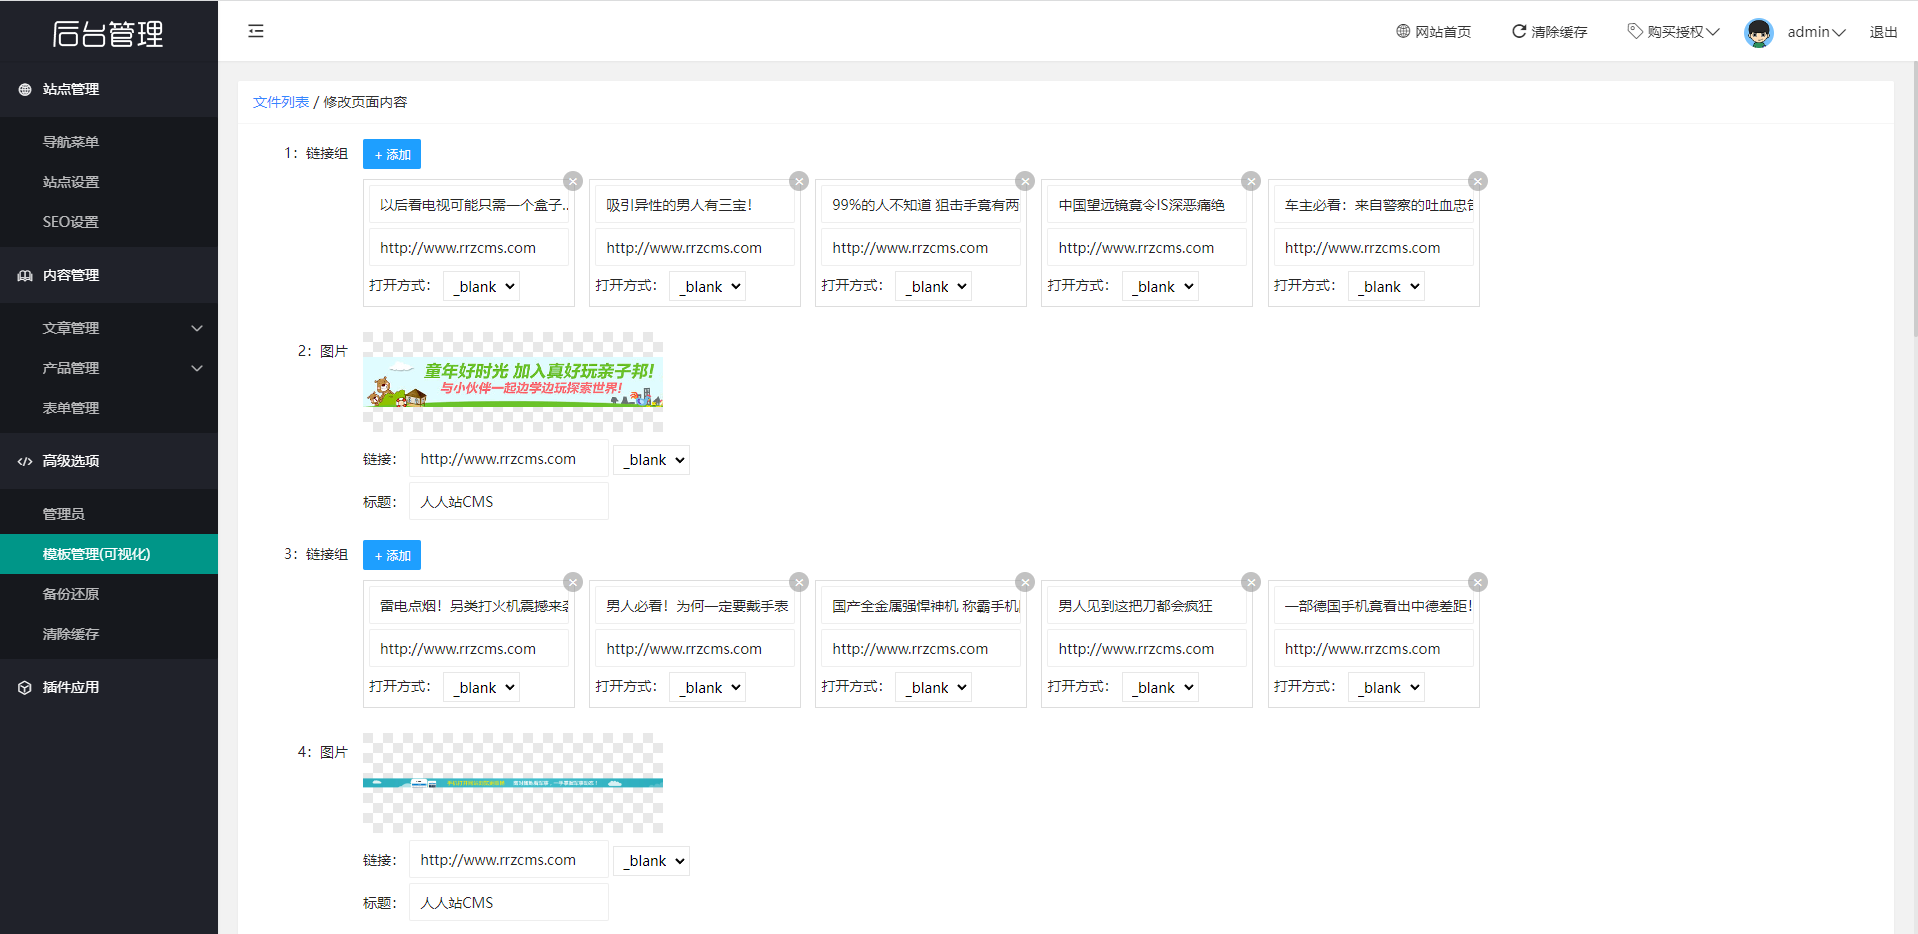The width and height of the screenshot is (1918, 934).
Task: Remove the link card '99%的人不知道 狙击手竟有两'
Action: coord(1025,181)
